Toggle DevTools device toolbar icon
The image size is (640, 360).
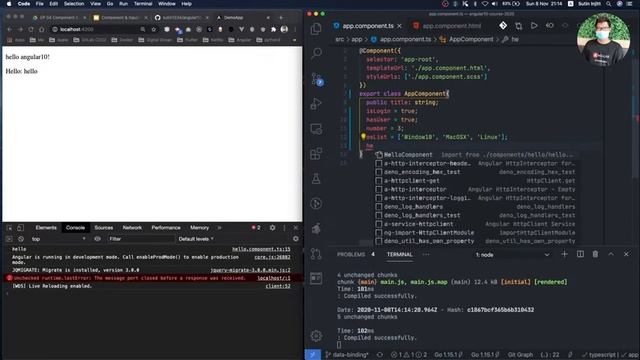[20, 228]
